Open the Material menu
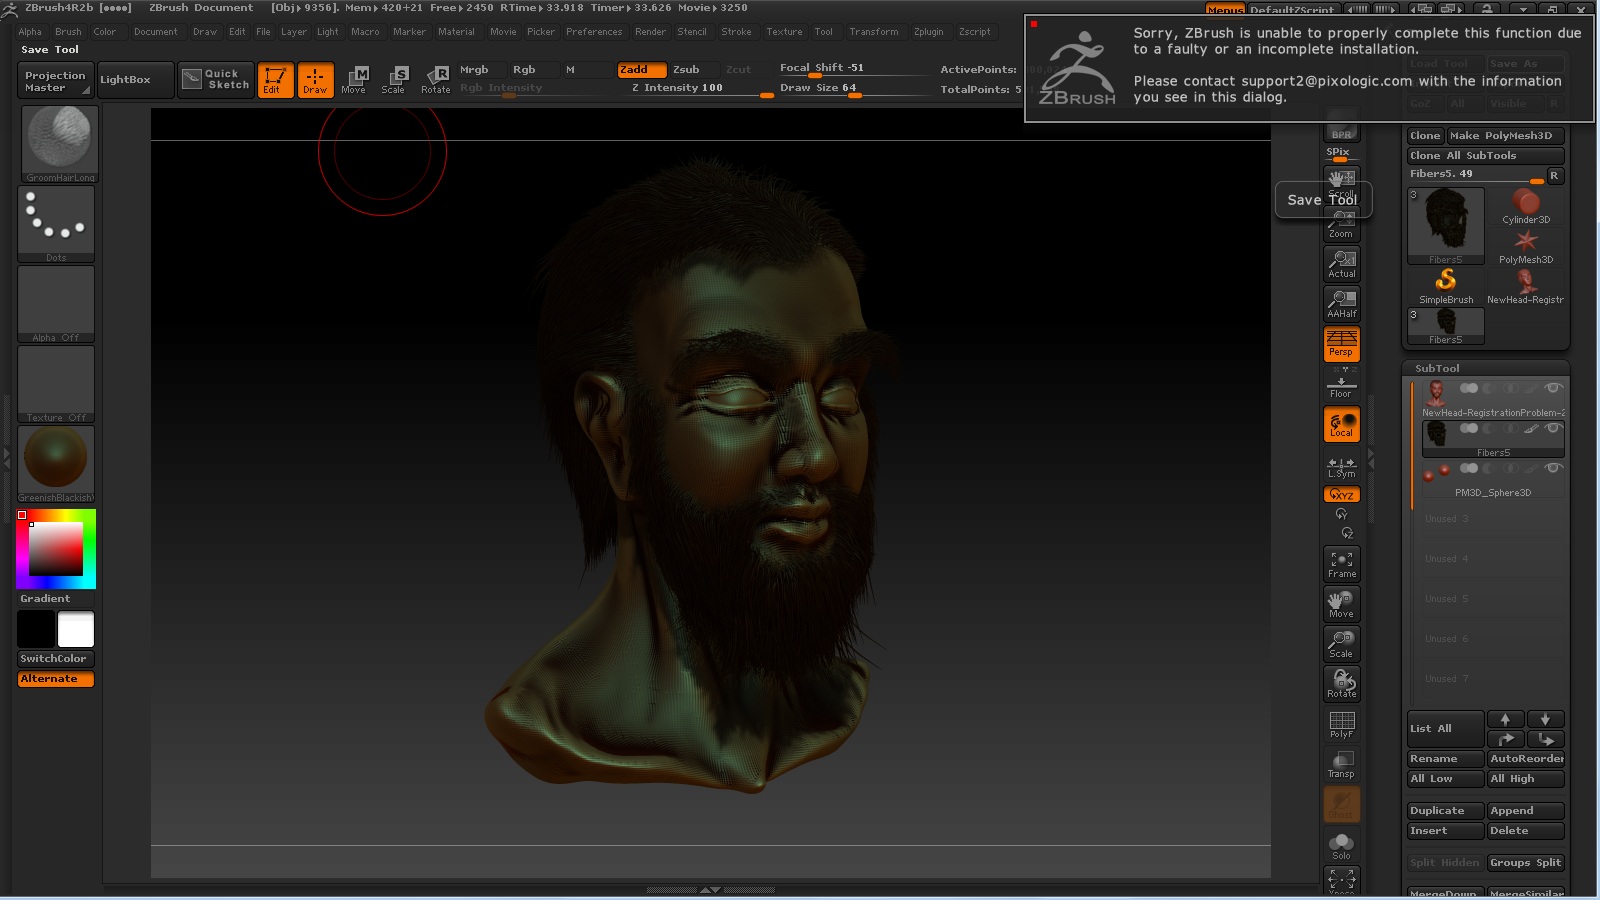This screenshot has height=900, width=1600. 456,32
